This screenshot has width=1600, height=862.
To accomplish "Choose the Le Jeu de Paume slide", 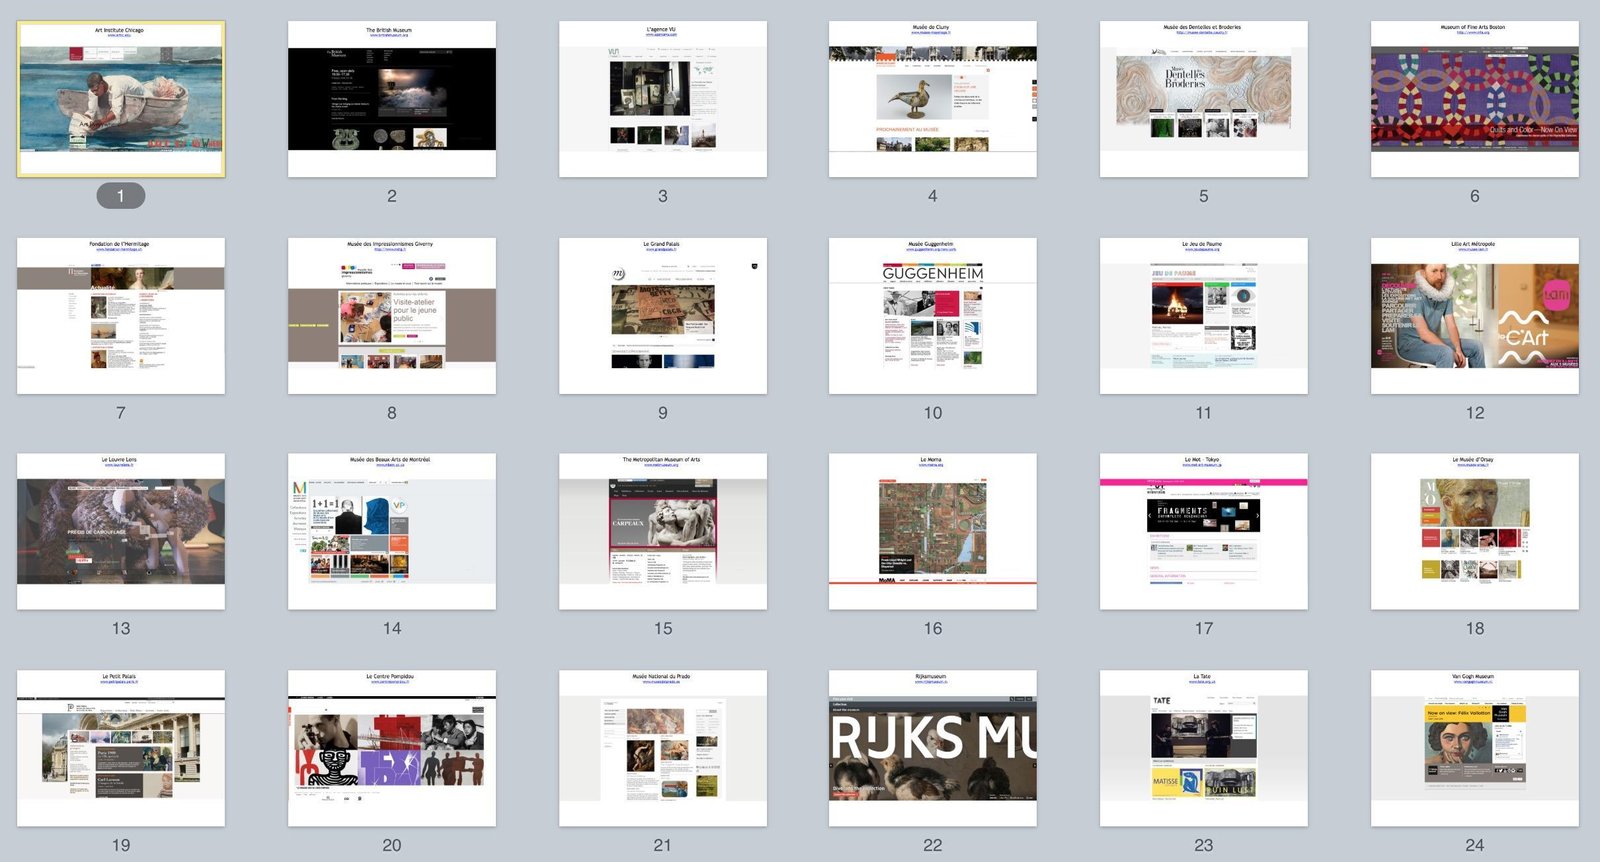I will (x=1204, y=316).
